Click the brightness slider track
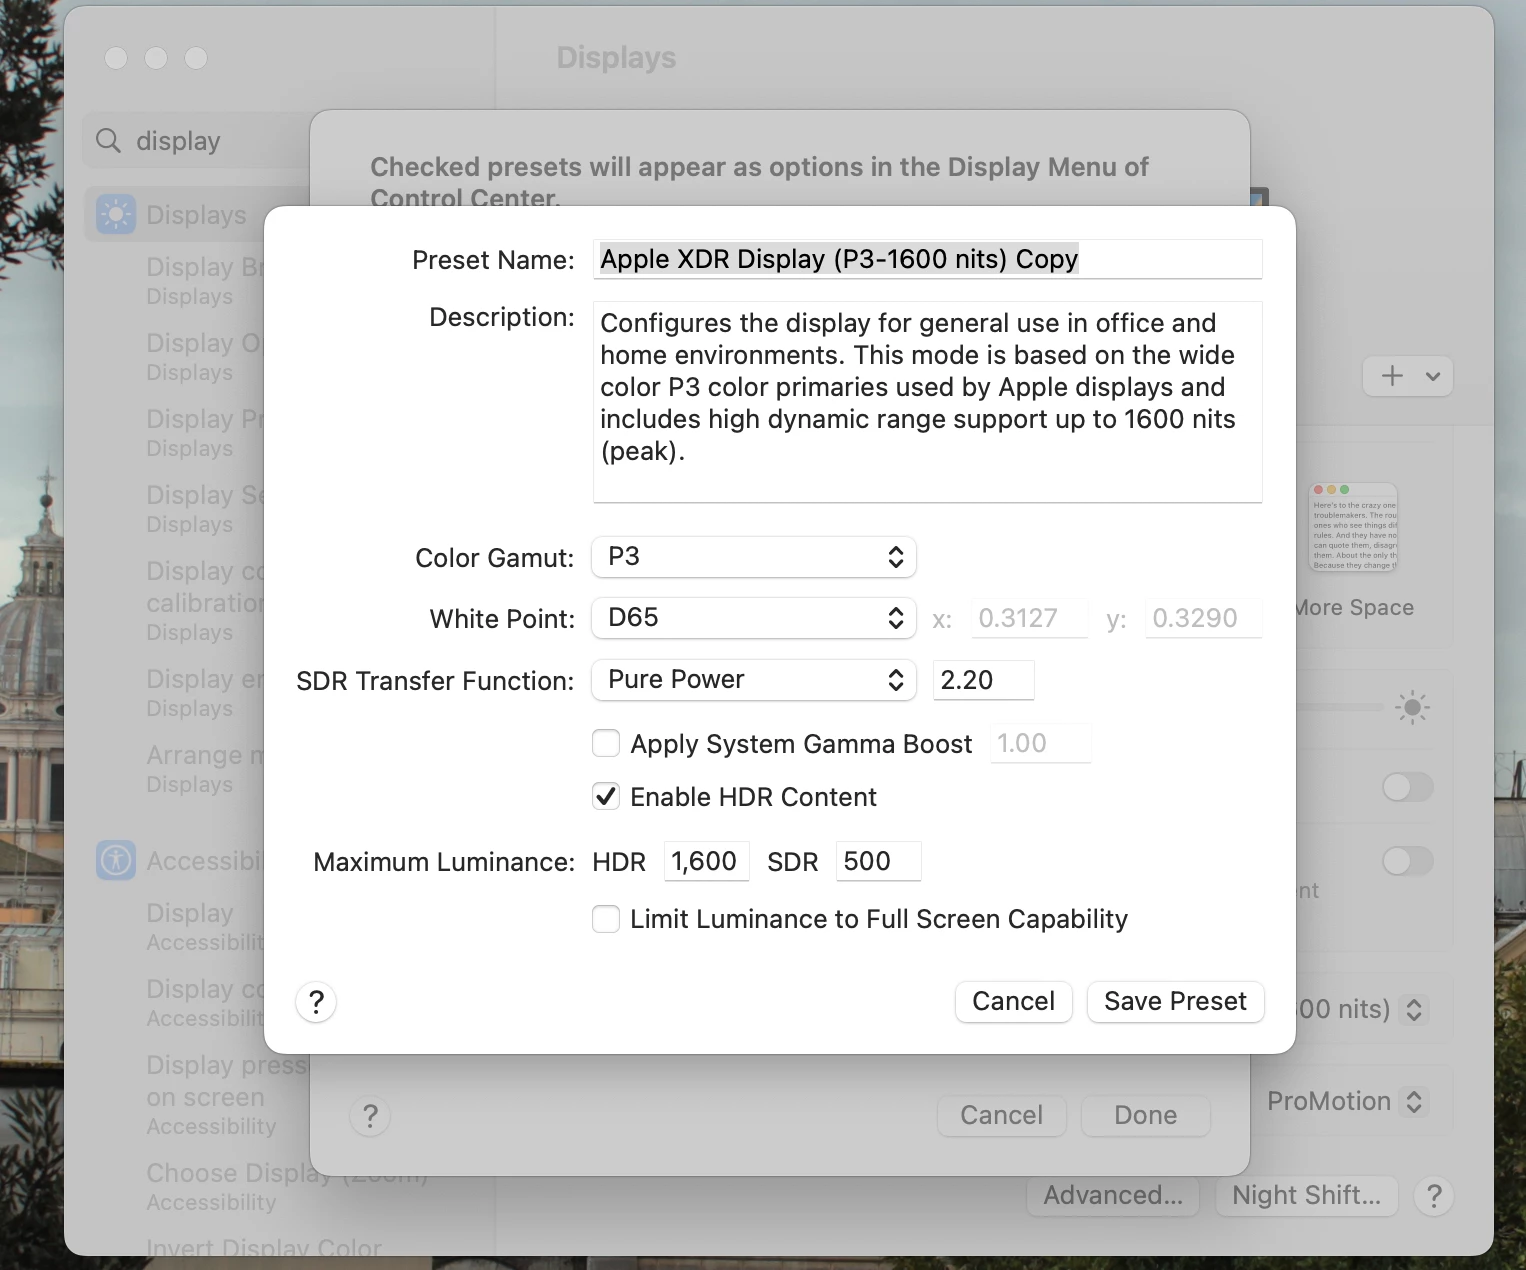 (x=1340, y=708)
